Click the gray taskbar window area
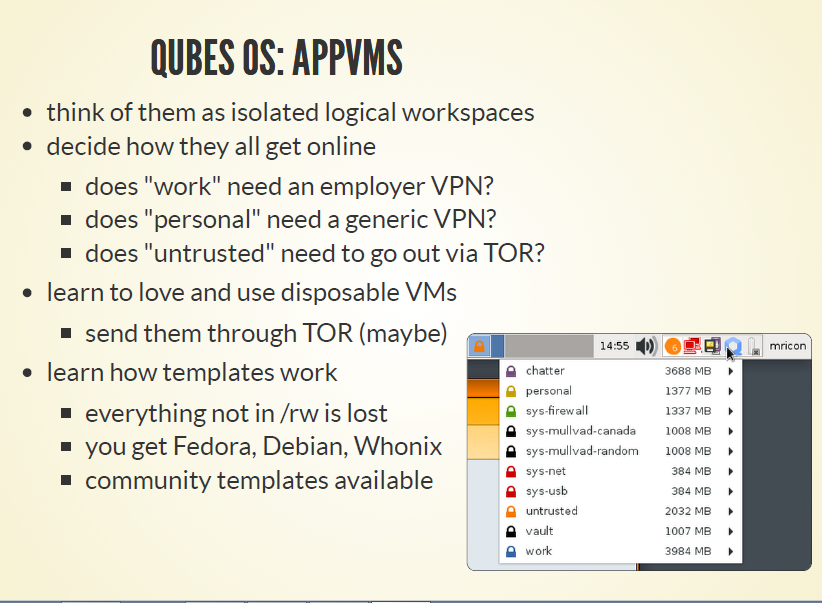The height and width of the screenshot is (603, 822). point(549,346)
